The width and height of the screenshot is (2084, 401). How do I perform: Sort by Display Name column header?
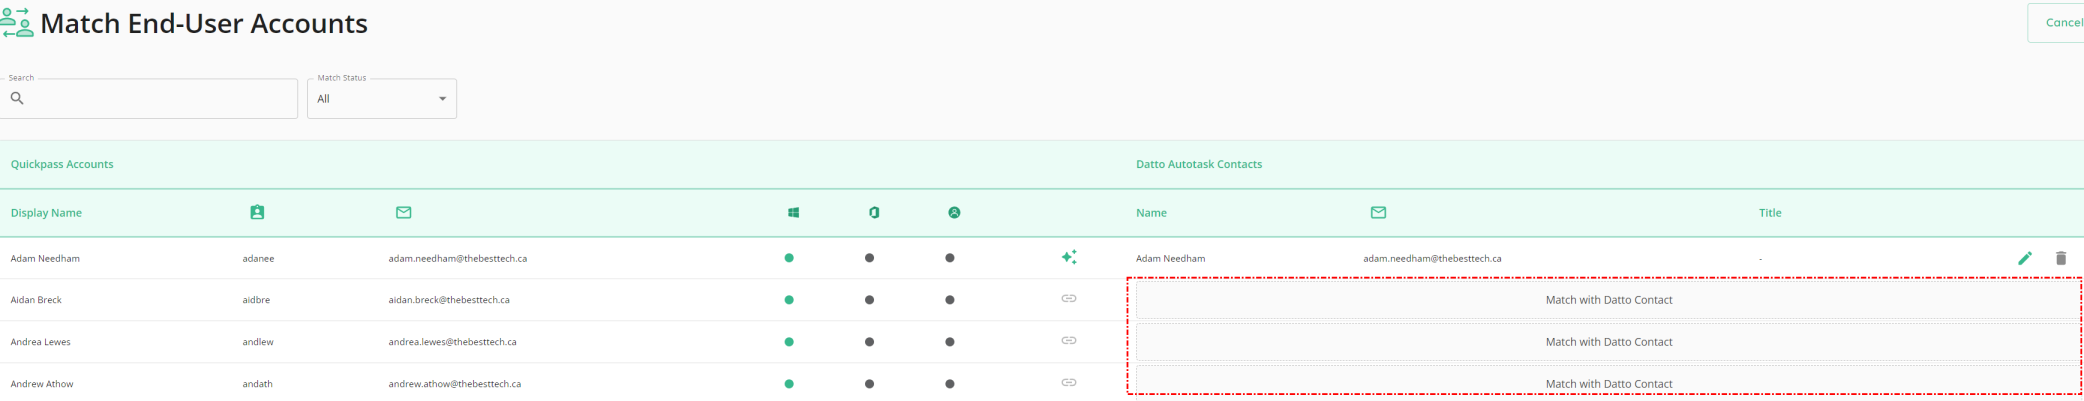click(46, 213)
